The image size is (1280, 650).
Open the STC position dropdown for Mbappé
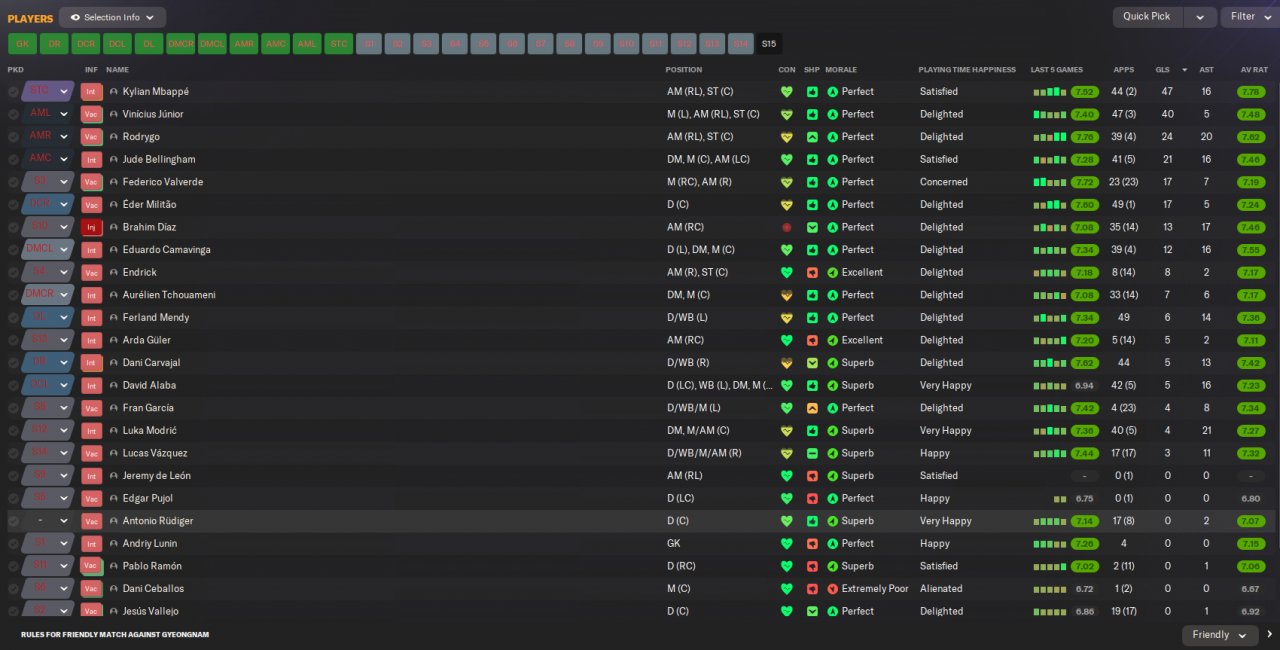coord(48,91)
